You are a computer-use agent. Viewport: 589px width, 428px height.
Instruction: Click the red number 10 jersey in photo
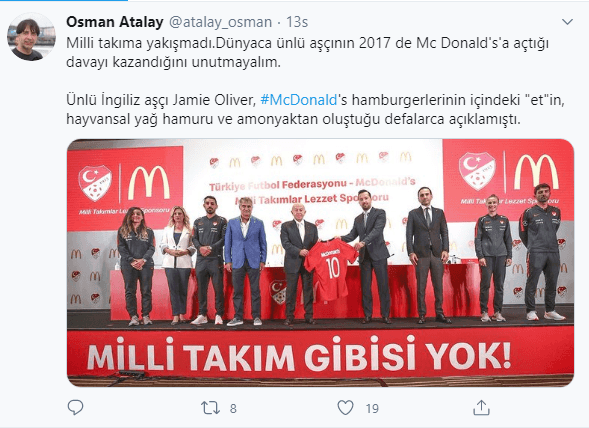tap(330, 269)
